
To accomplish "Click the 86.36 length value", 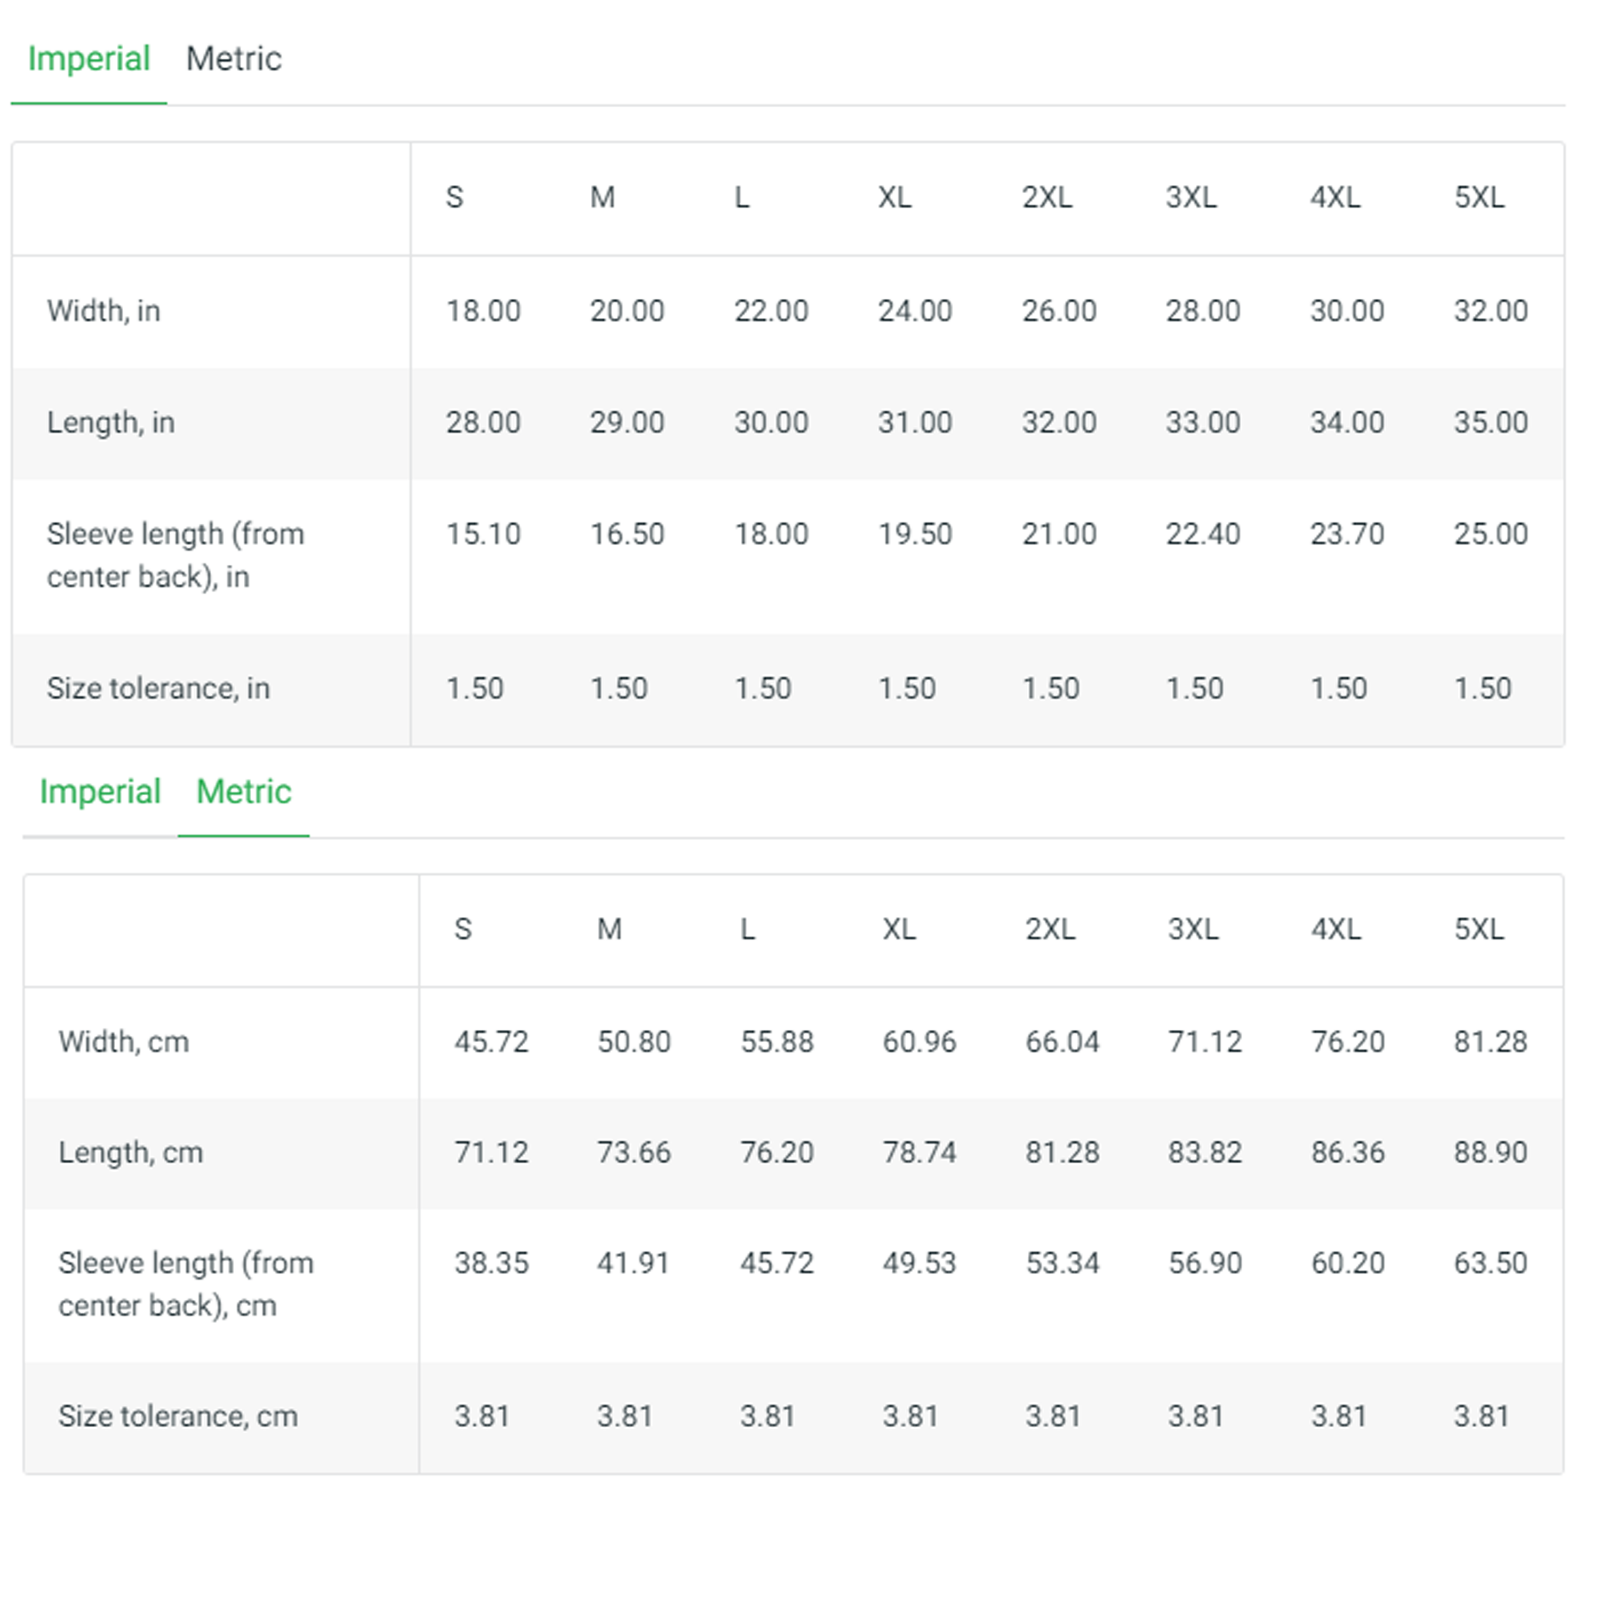I will click(x=1348, y=1153).
